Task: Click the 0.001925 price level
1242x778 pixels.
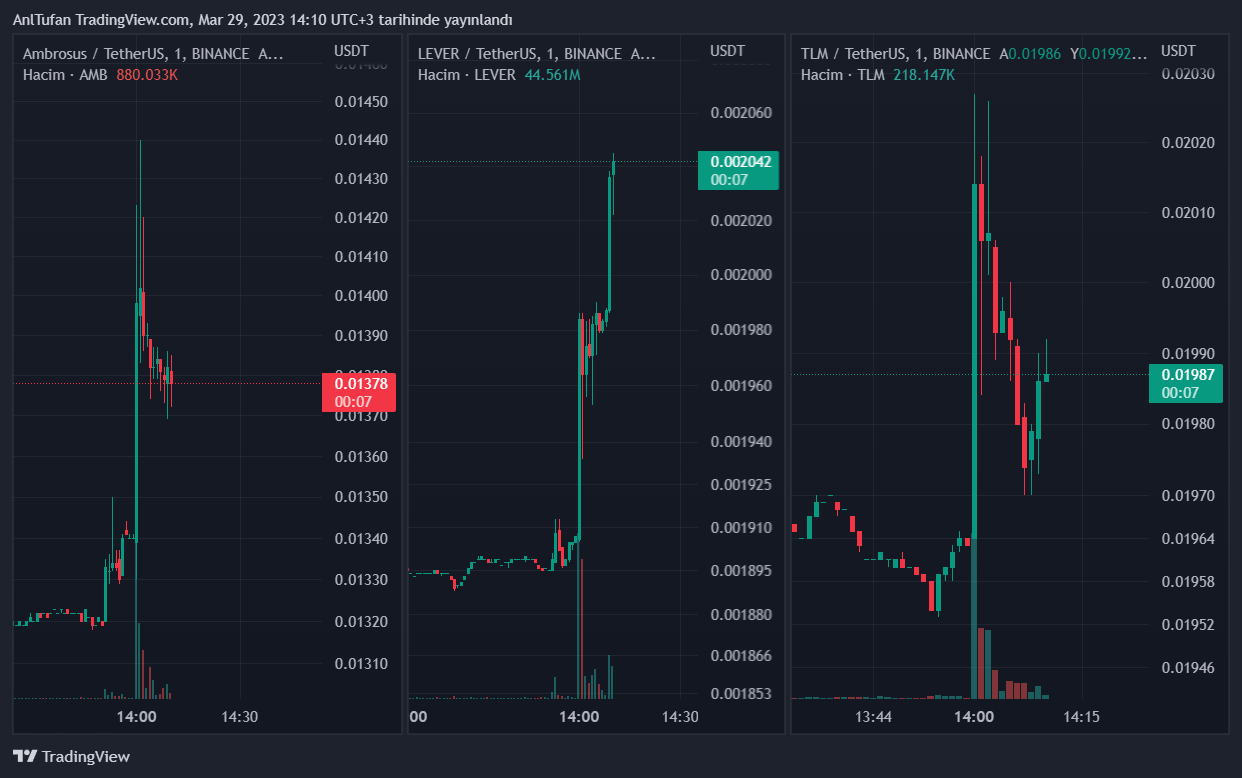Action: click(x=741, y=485)
